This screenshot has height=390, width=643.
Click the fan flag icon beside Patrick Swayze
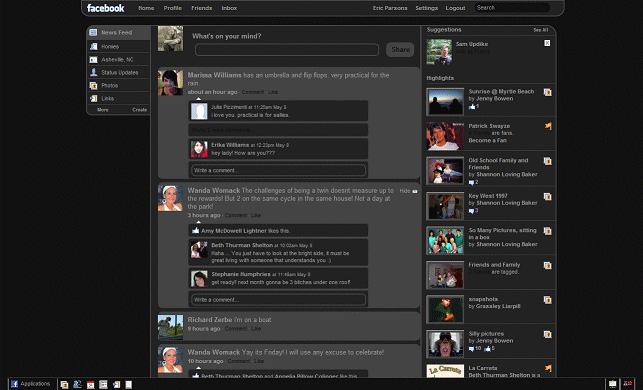pos(548,126)
